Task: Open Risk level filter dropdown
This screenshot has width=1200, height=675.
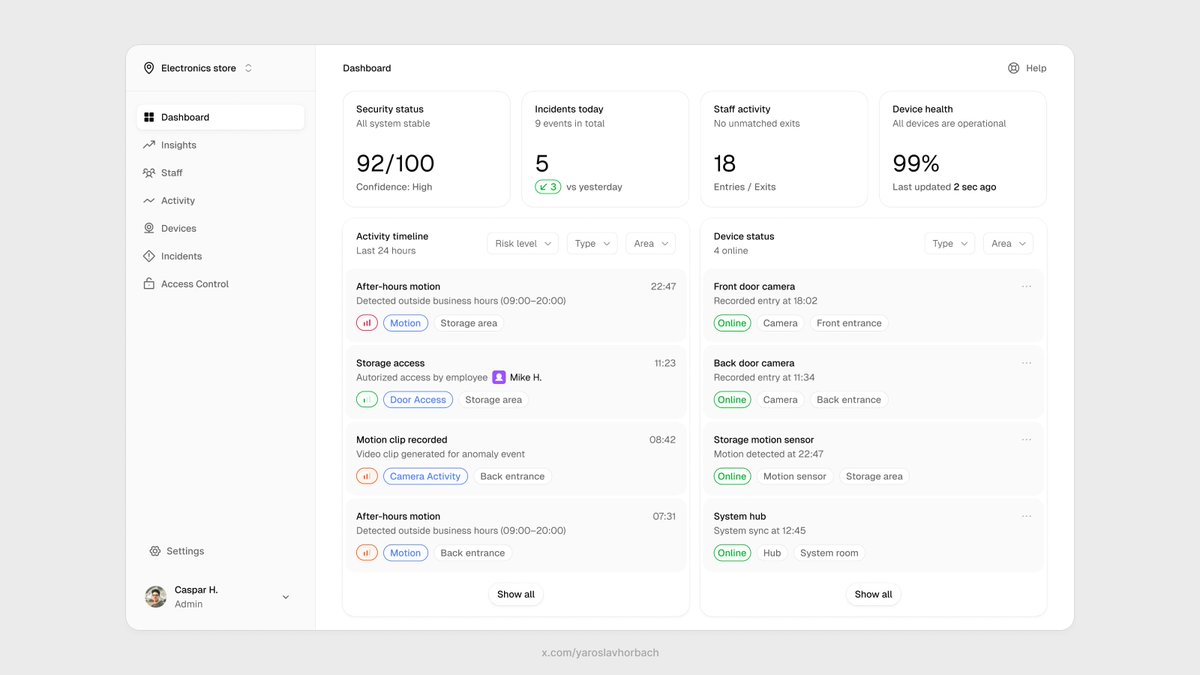Action: tap(523, 243)
